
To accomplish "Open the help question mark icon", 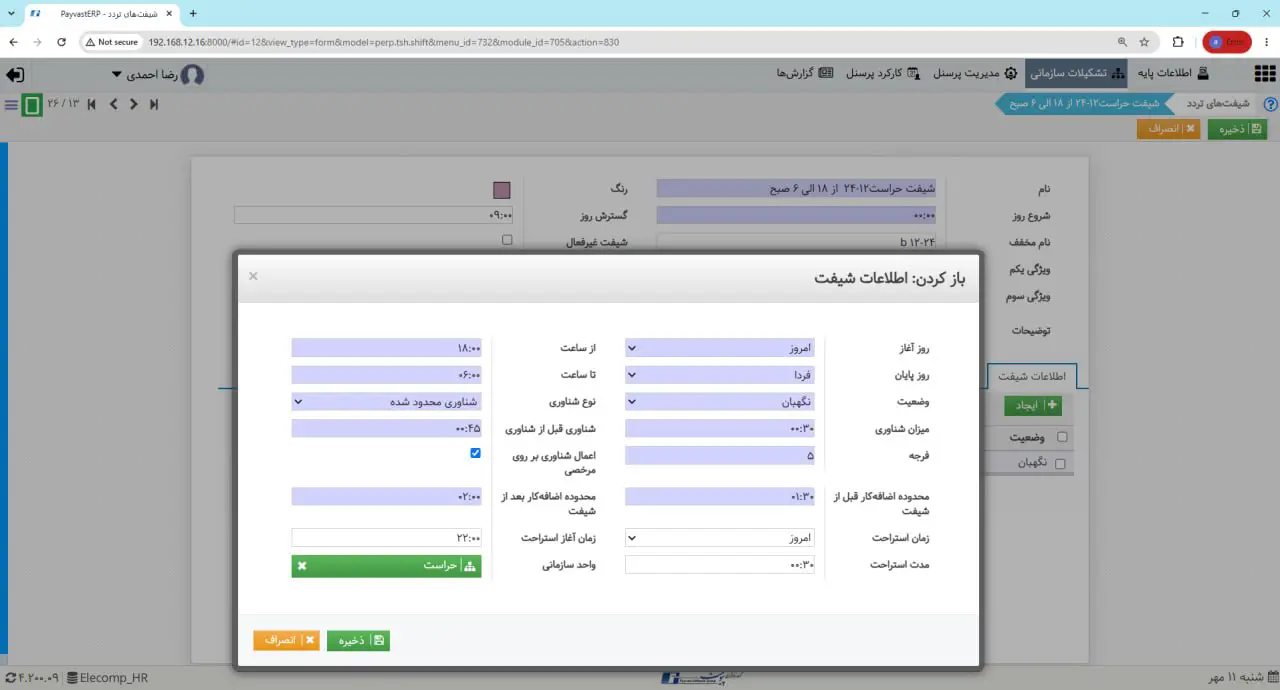I will pos(1271,104).
